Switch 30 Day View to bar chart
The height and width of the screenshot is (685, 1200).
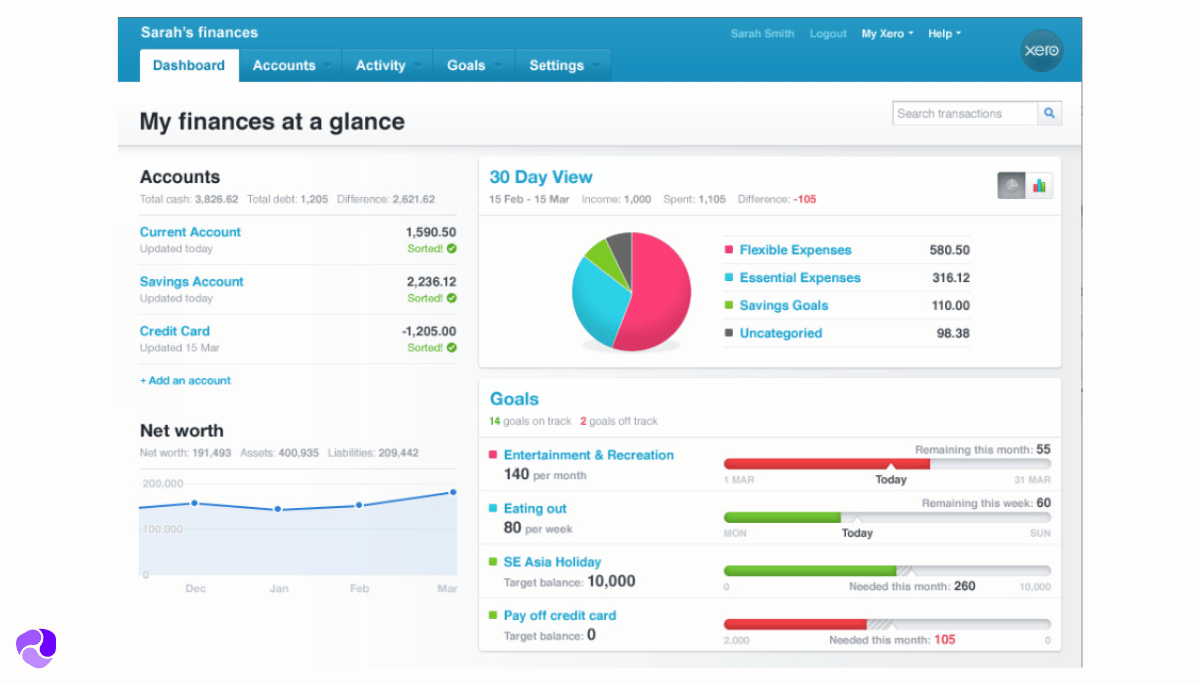pos(1039,185)
